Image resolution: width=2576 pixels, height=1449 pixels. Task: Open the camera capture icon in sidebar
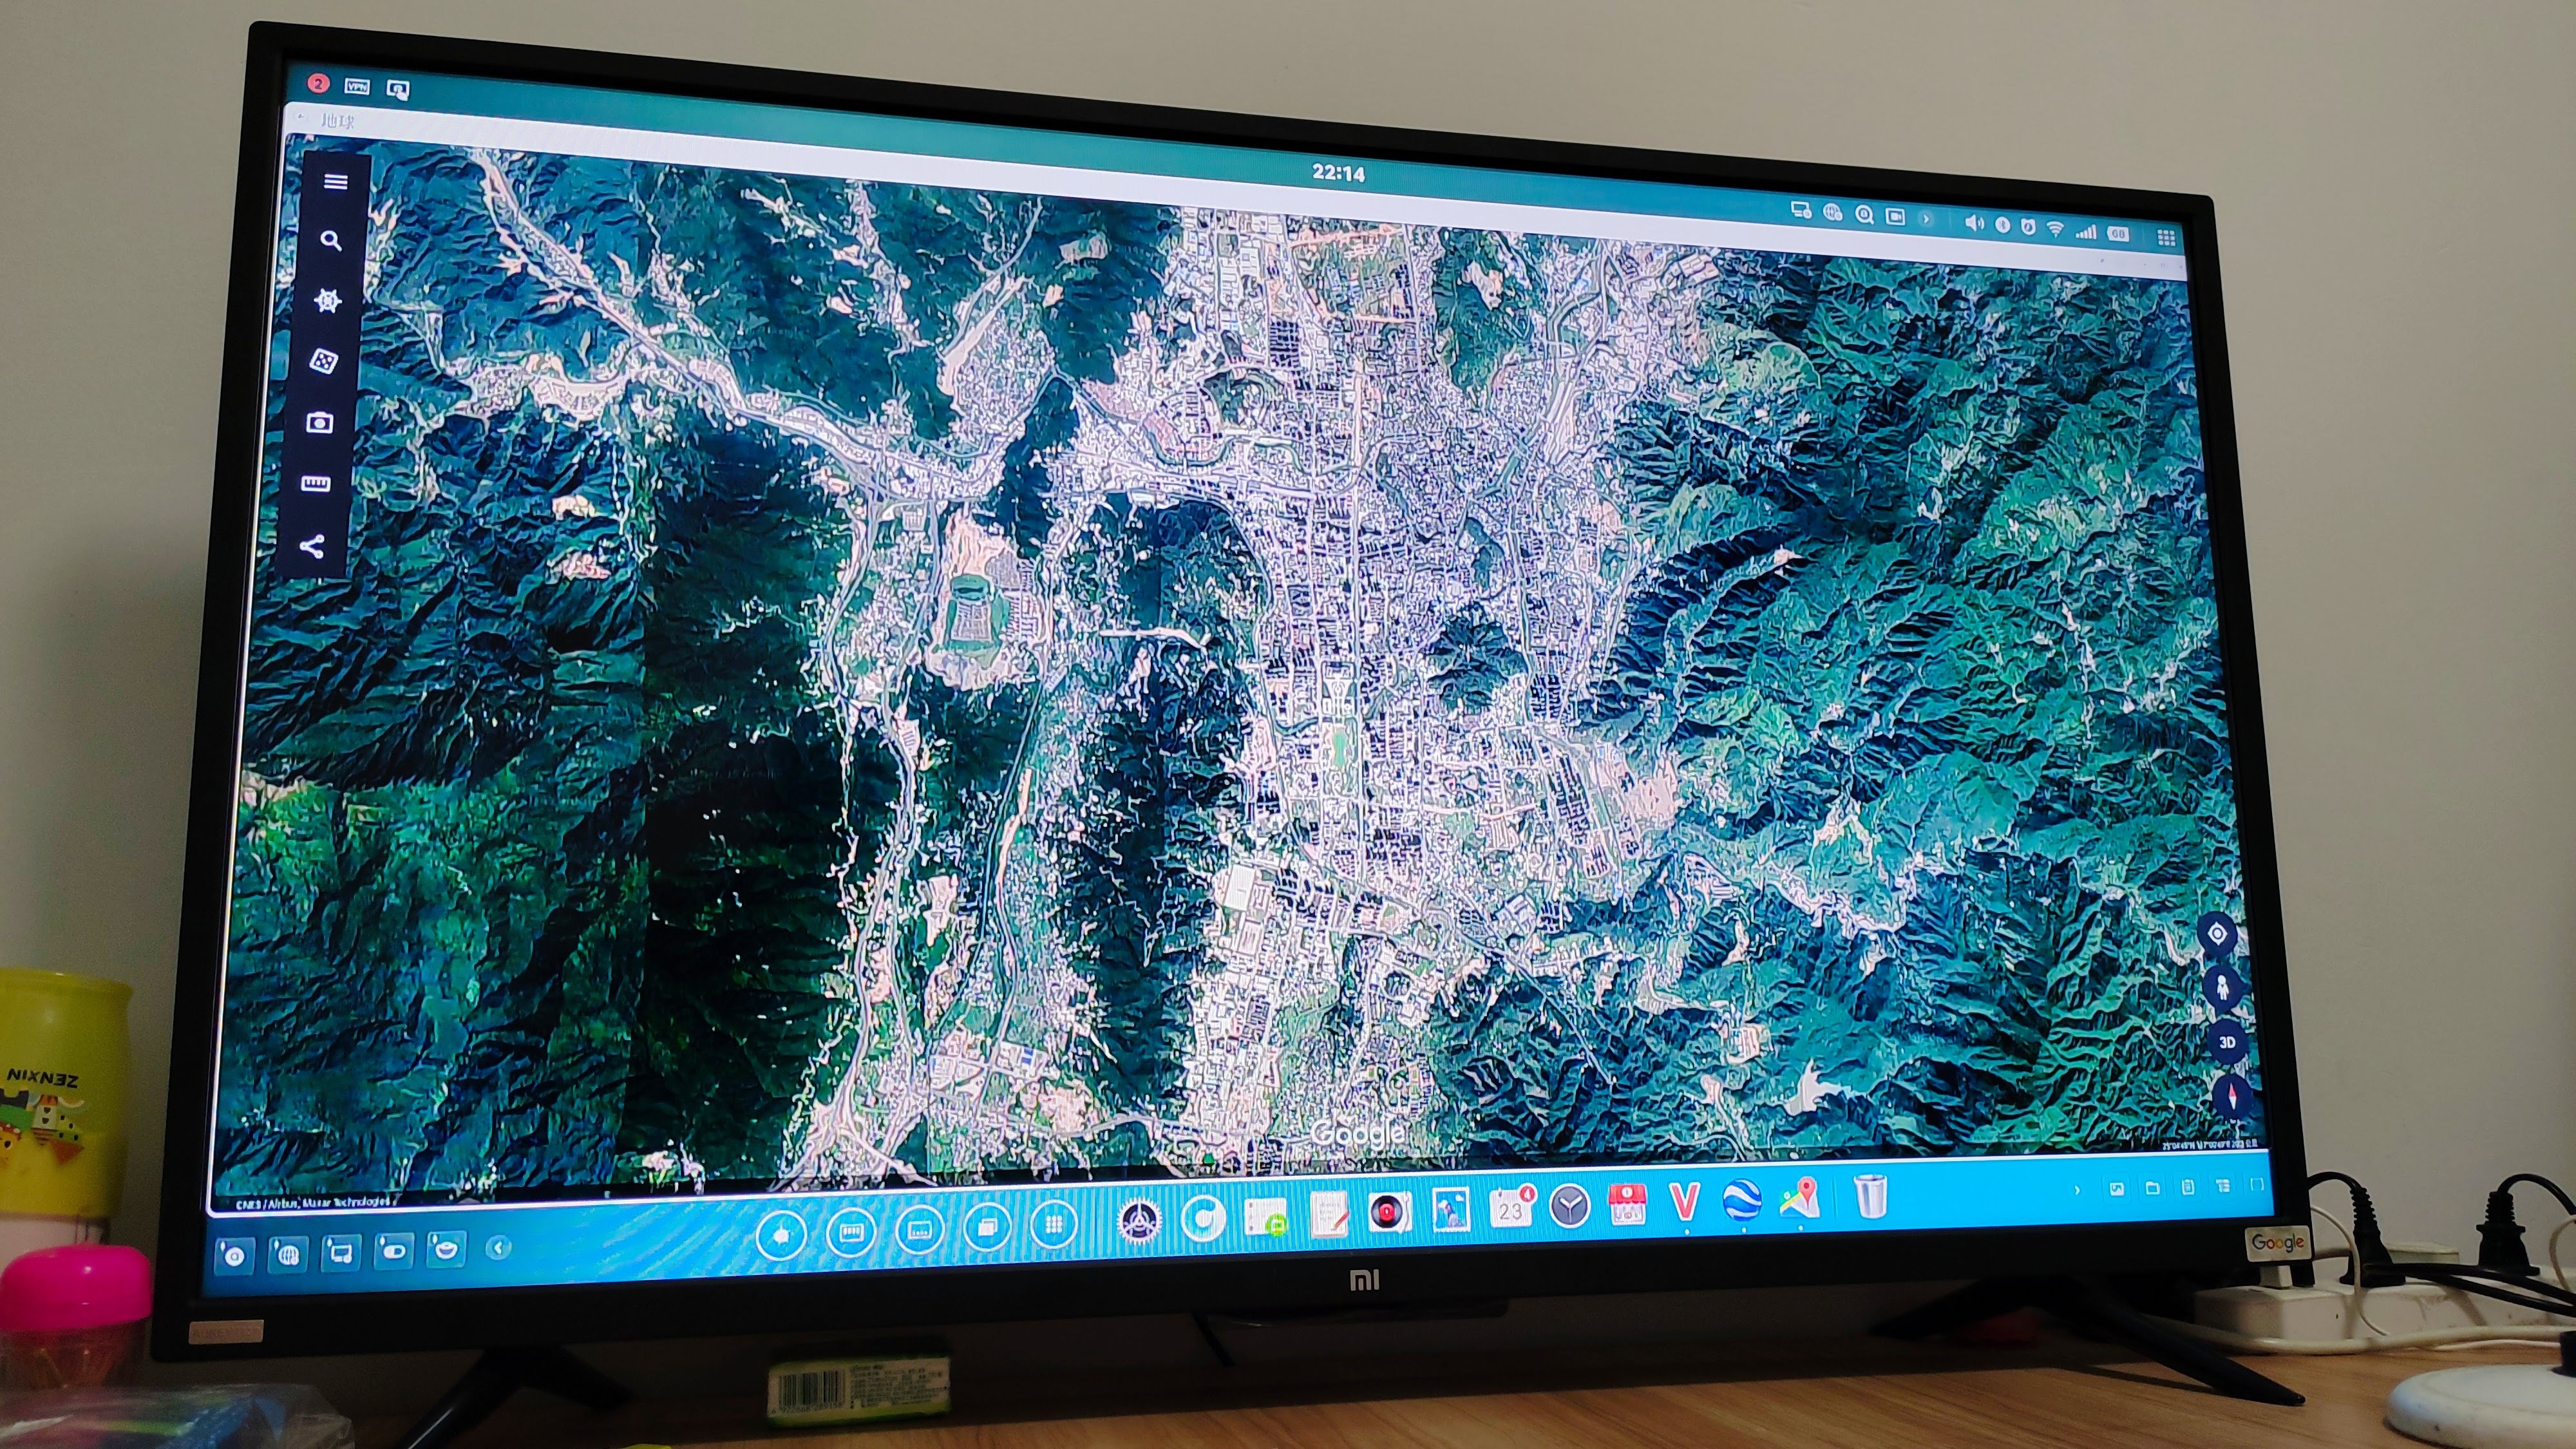[x=320, y=423]
